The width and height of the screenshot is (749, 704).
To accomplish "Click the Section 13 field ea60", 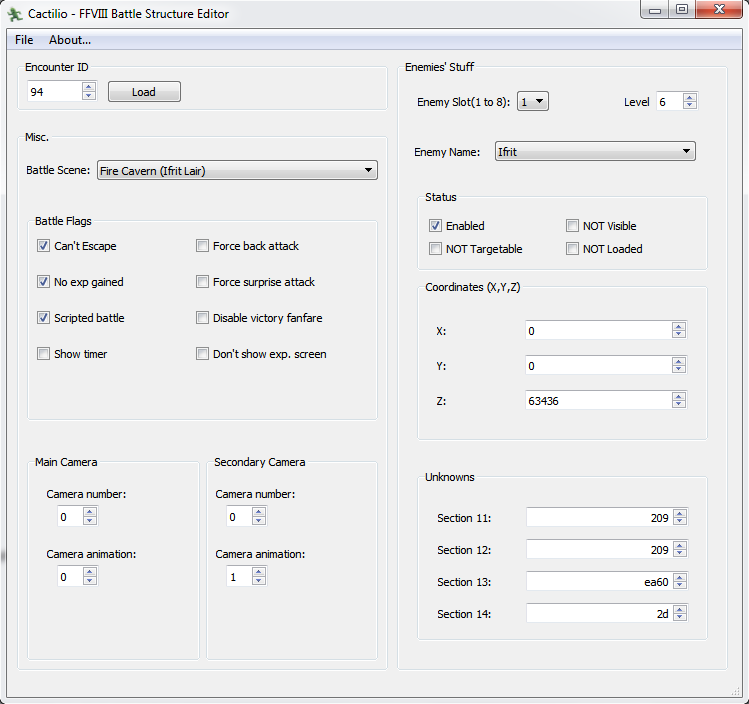I will pyautogui.click(x=599, y=581).
